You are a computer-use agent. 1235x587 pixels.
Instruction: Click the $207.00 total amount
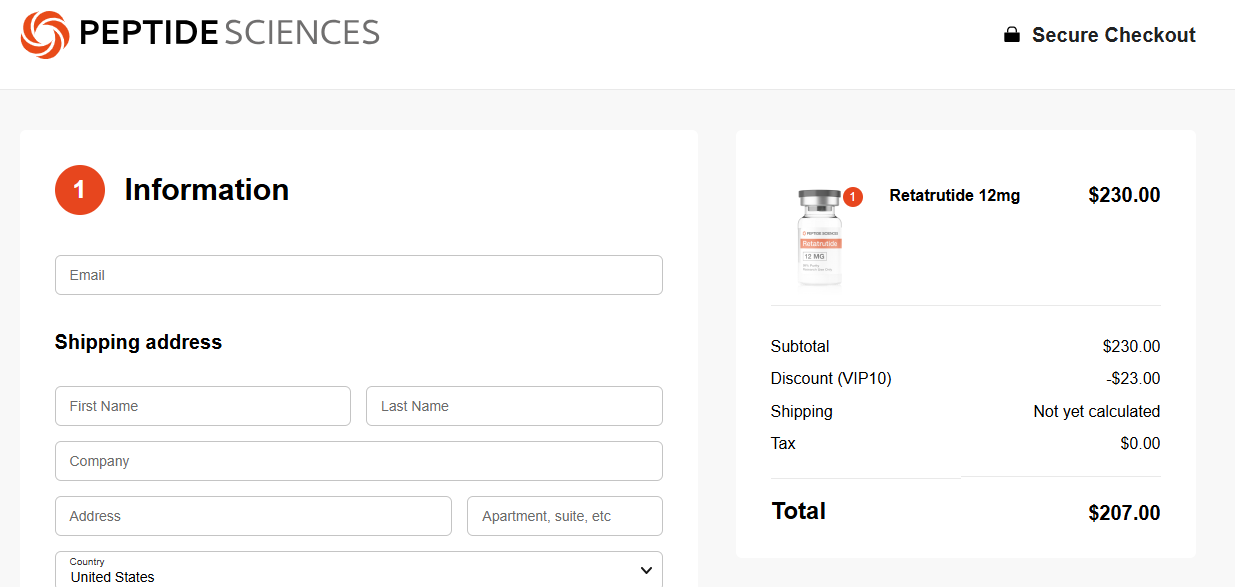pyautogui.click(x=1124, y=513)
